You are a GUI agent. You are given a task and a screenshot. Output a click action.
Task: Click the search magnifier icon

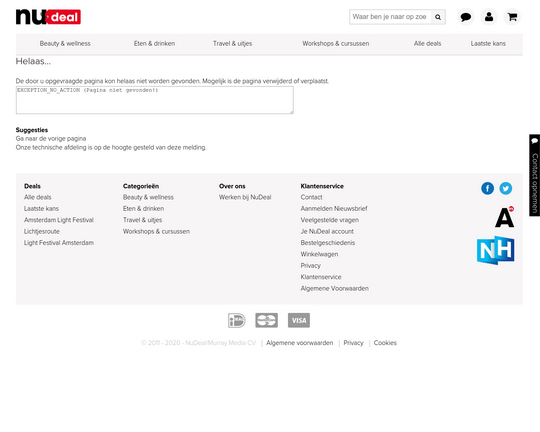point(438,17)
